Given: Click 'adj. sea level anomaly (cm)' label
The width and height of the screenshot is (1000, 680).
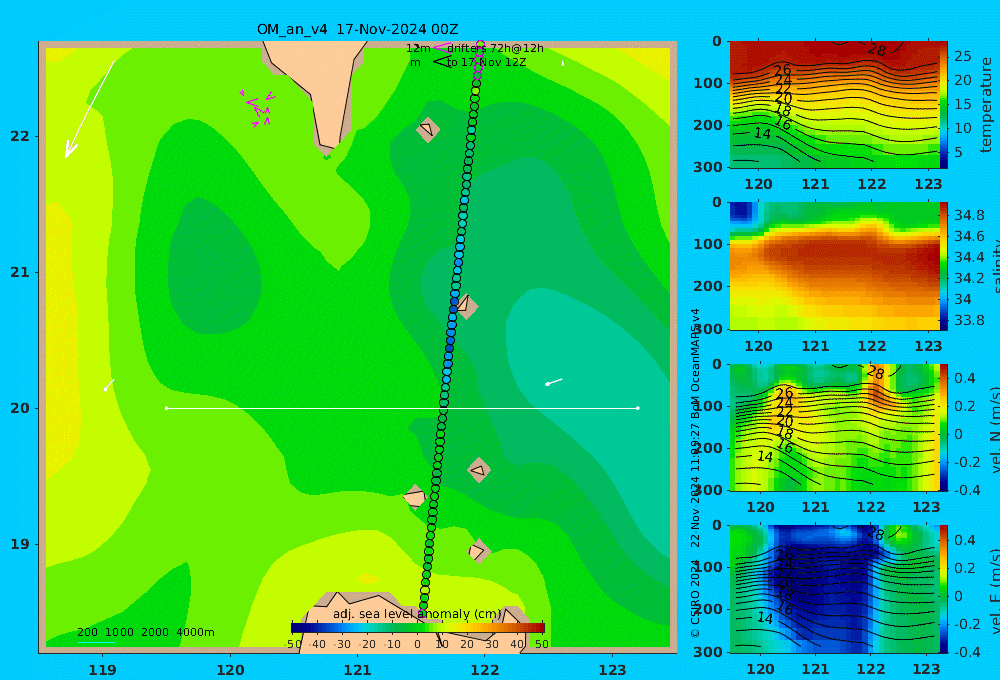Looking at the screenshot, I should 417,614.
